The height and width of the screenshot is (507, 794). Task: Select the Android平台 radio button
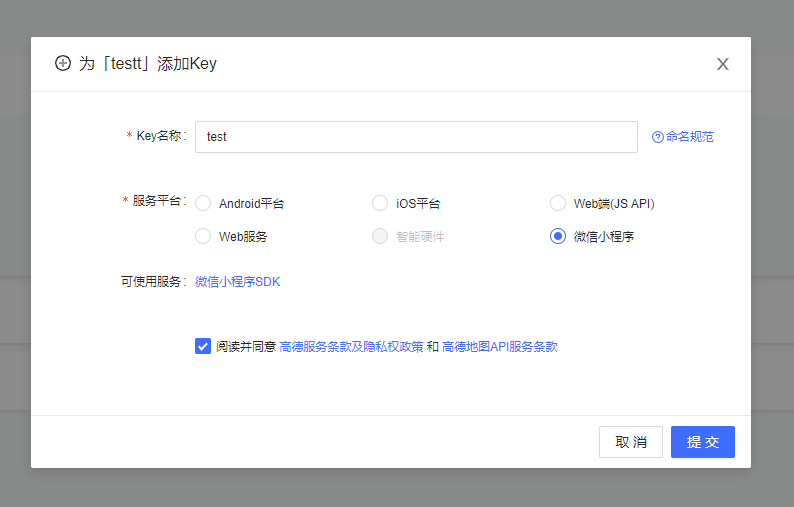tap(203, 203)
